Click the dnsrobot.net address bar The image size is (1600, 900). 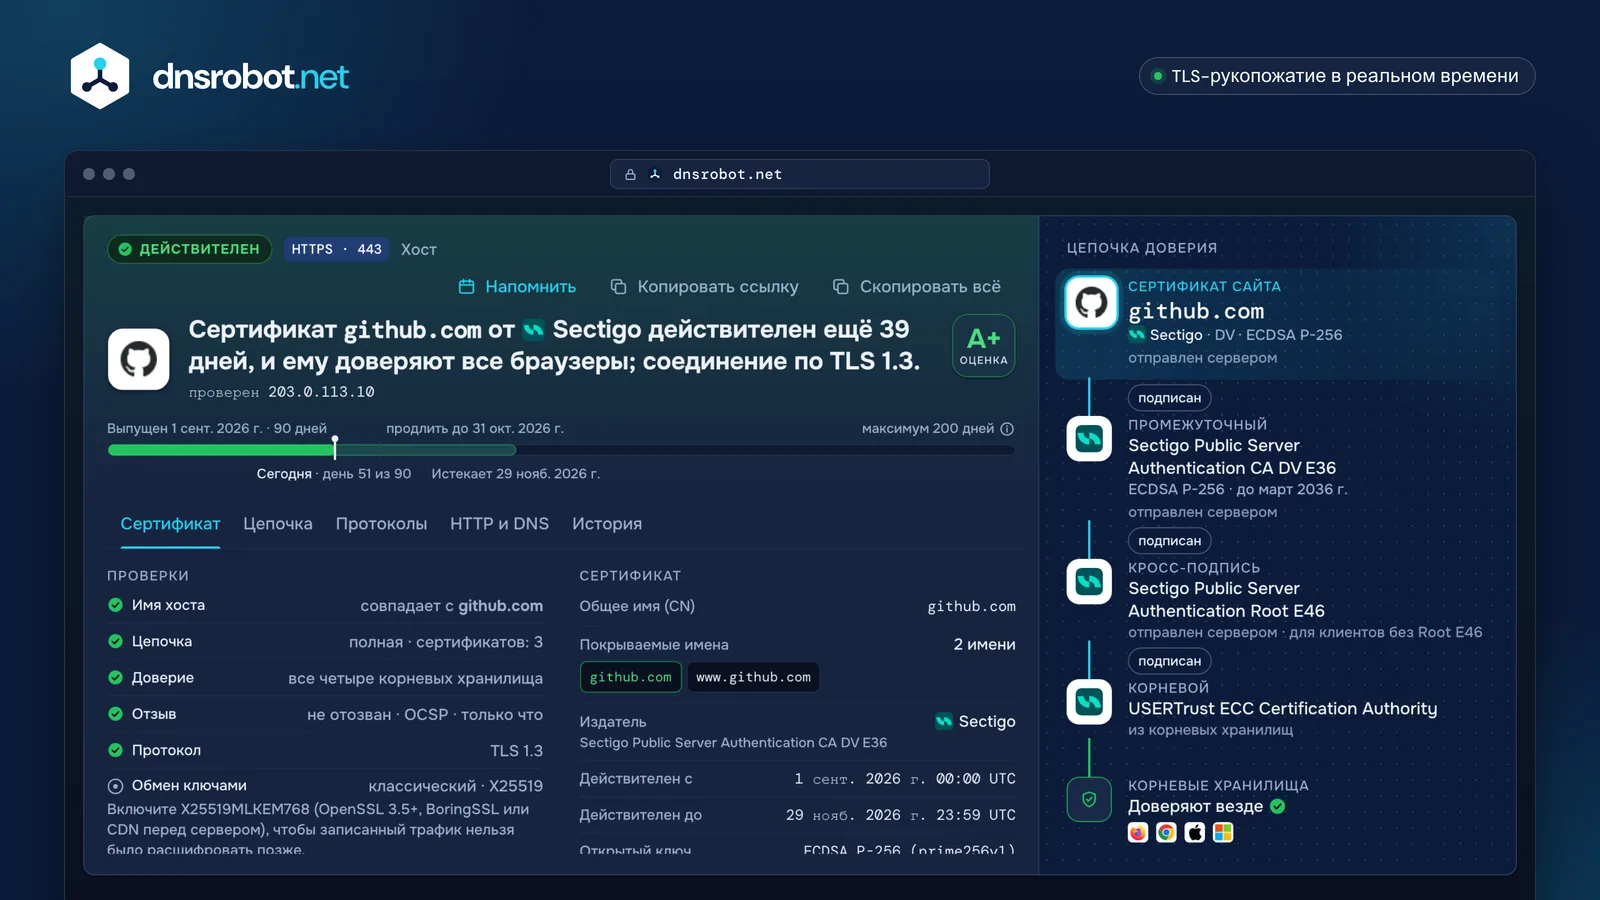point(800,174)
